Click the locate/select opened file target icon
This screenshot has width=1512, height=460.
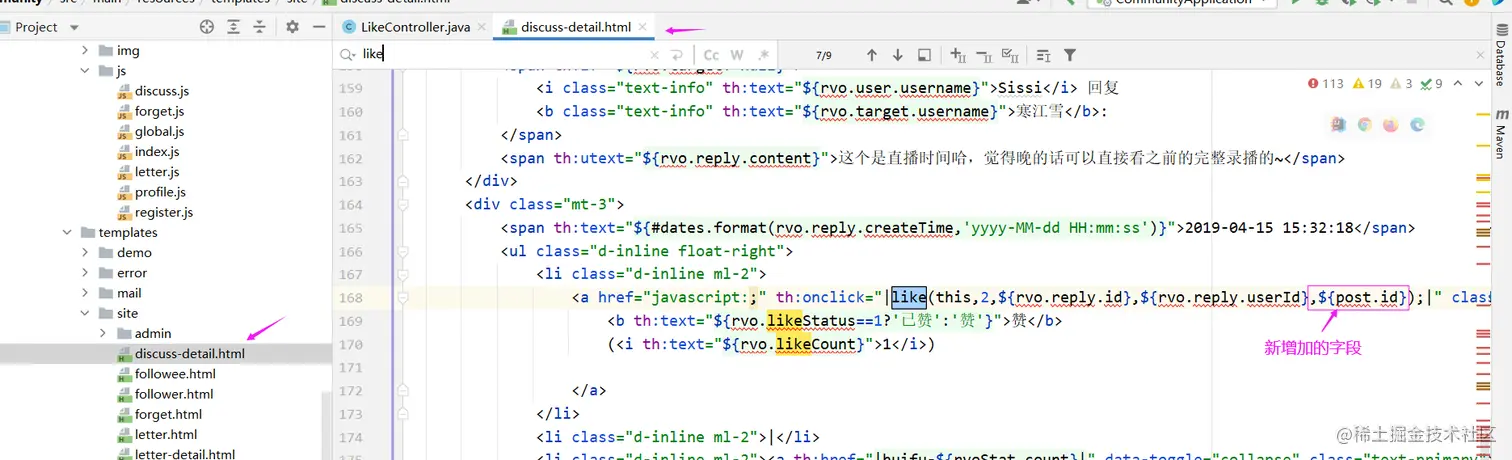(x=207, y=27)
